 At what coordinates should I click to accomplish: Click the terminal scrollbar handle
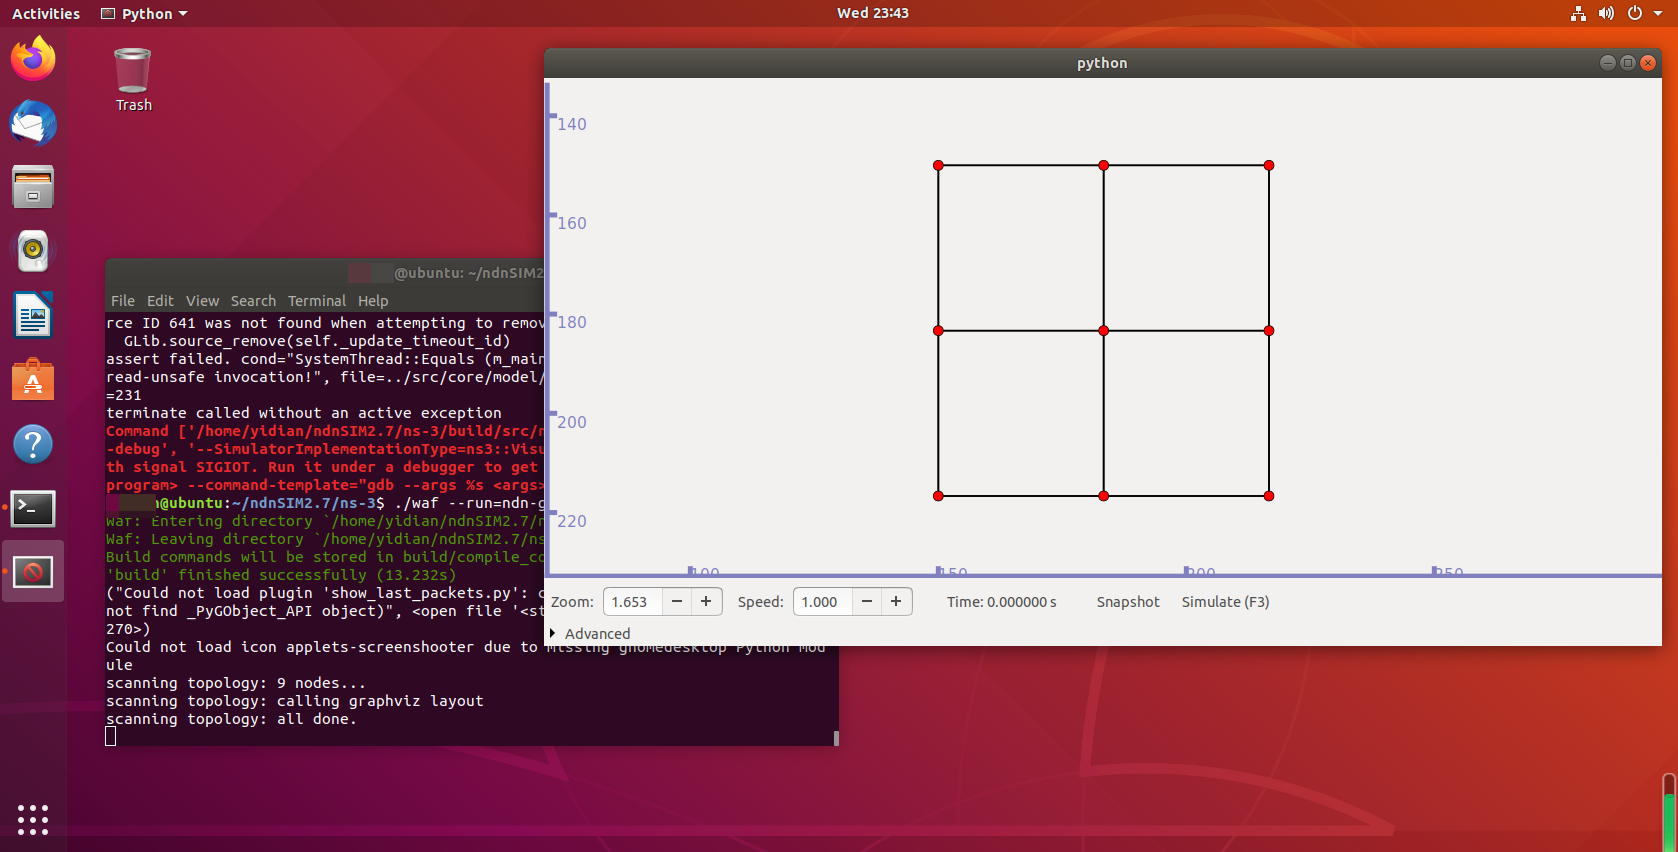point(836,738)
